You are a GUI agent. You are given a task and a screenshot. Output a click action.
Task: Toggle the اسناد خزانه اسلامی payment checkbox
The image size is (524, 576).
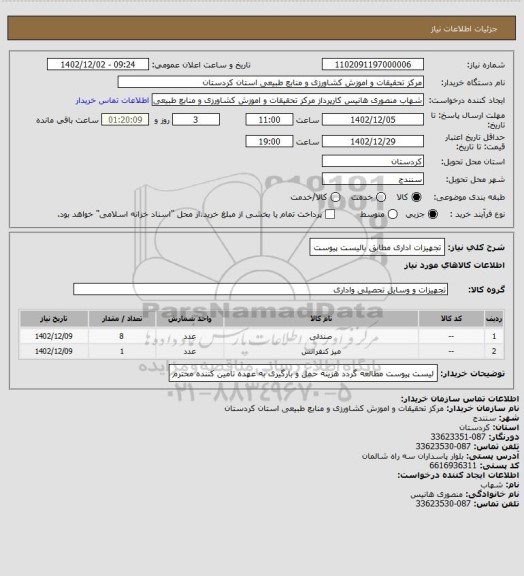coord(330,214)
